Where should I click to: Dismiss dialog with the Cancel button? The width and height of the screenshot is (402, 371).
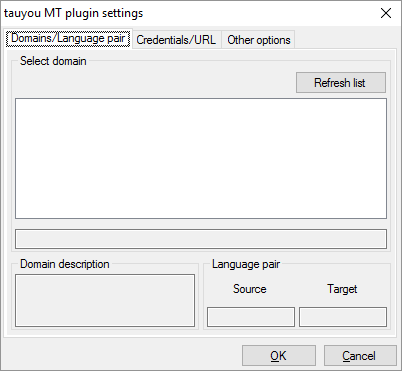[x=360, y=356]
